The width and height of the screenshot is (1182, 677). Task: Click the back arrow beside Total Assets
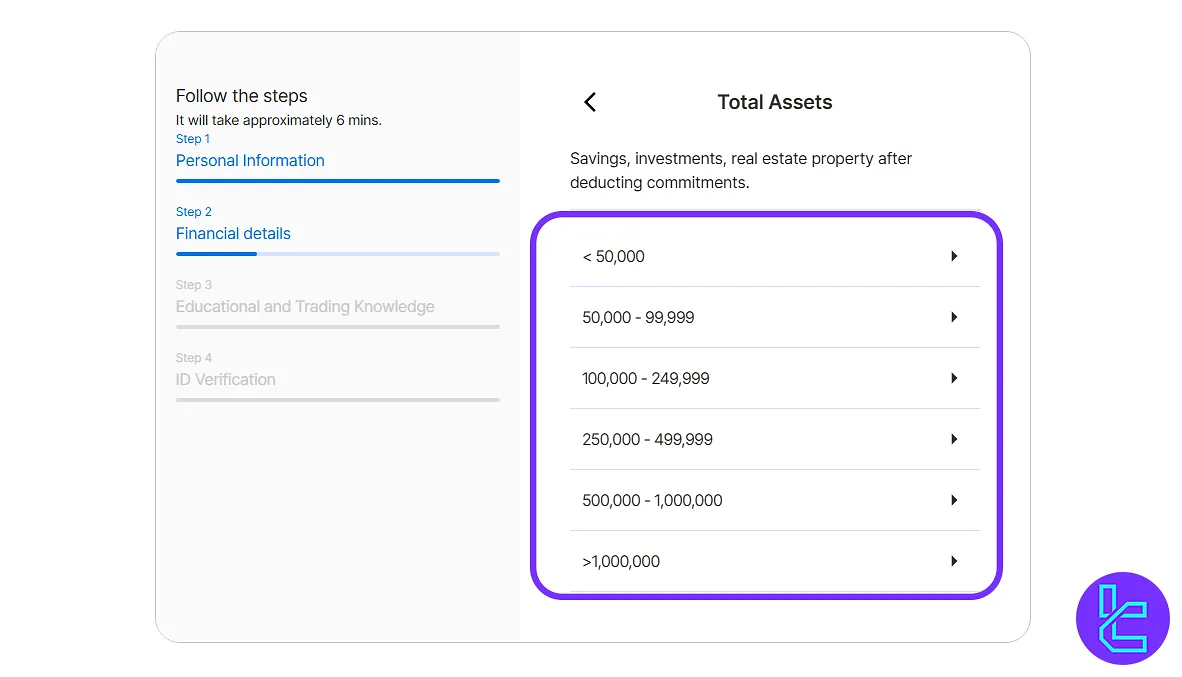(590, 102)
